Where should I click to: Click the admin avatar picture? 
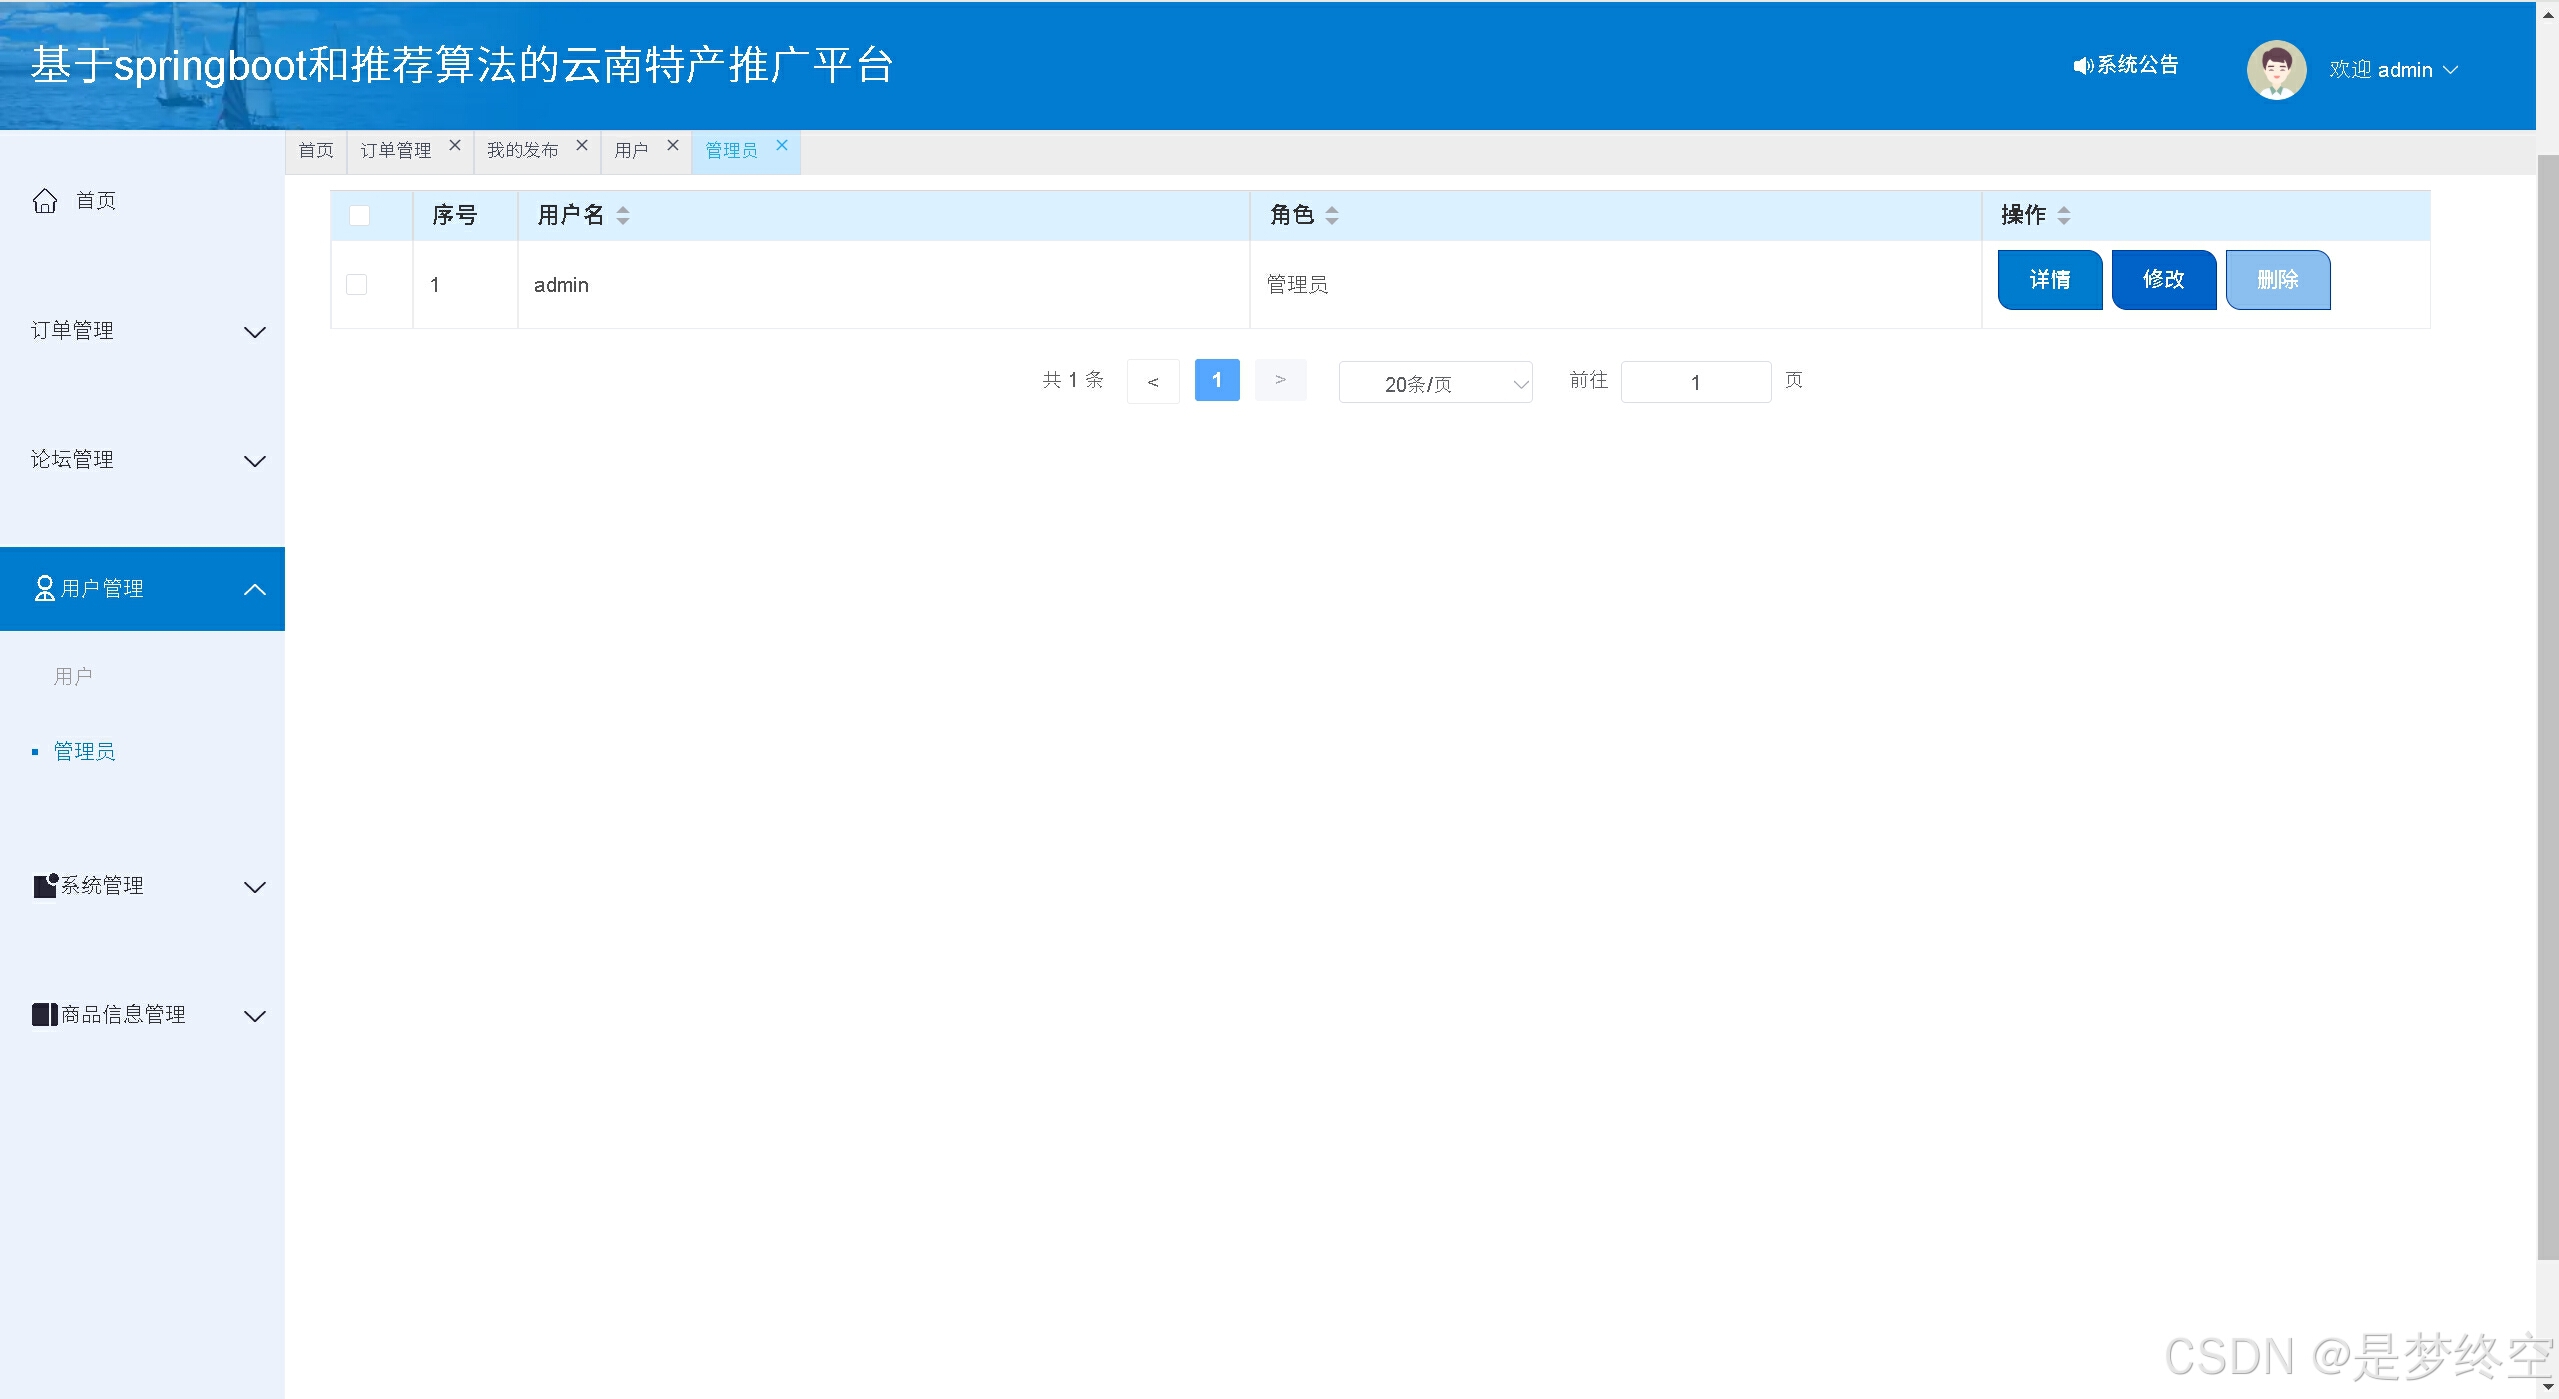click(2276, 70)
